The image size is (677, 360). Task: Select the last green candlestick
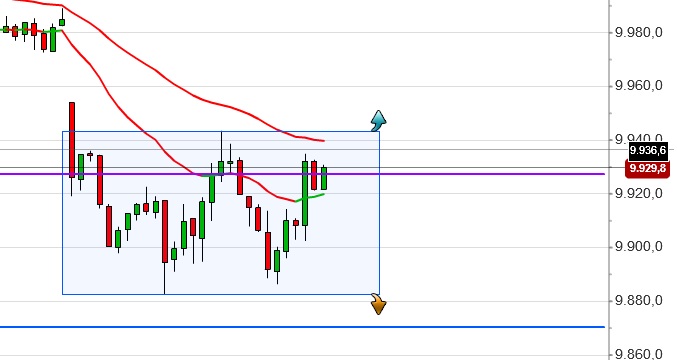[x=324, y=178]
